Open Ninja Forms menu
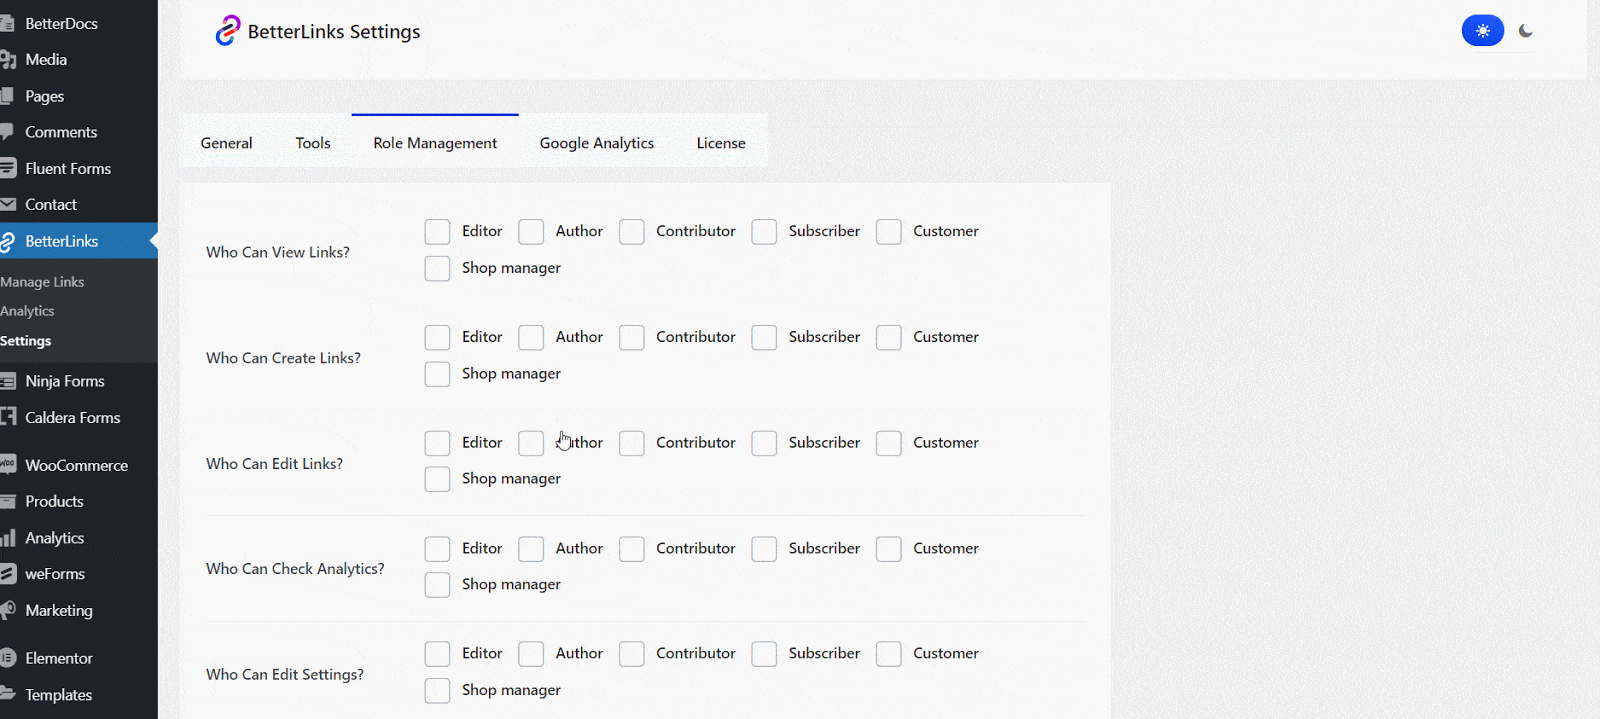 click(x=65, y=381)
